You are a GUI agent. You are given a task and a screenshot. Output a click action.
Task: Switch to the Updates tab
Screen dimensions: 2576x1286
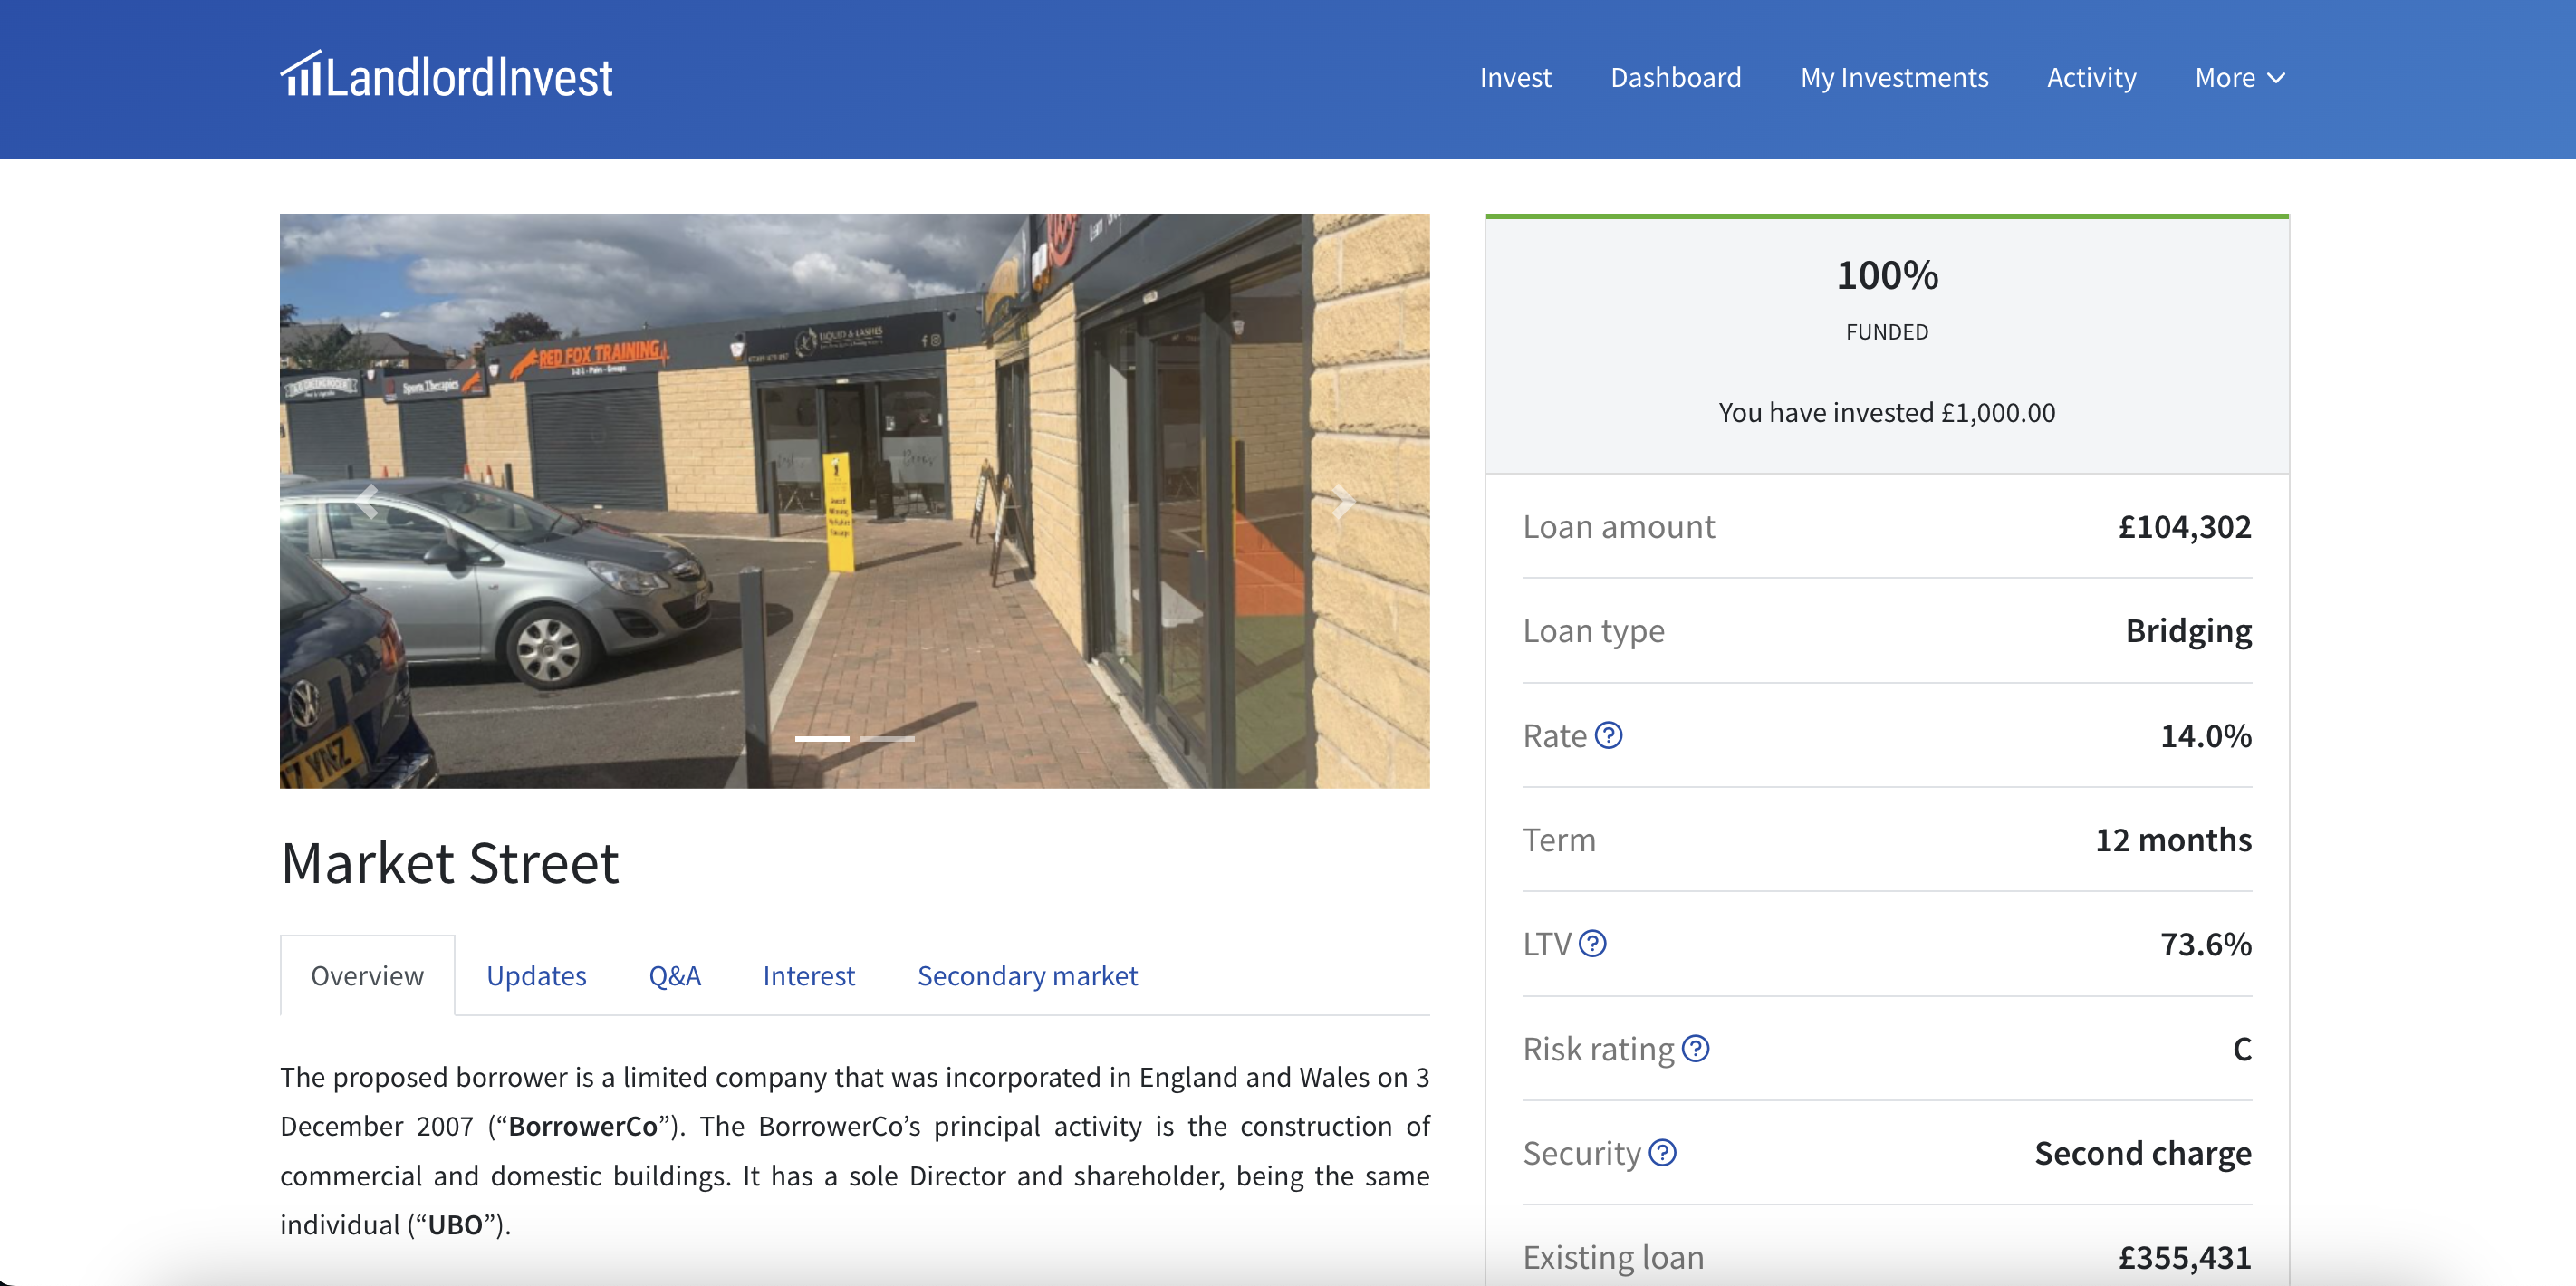click(536, 975)
